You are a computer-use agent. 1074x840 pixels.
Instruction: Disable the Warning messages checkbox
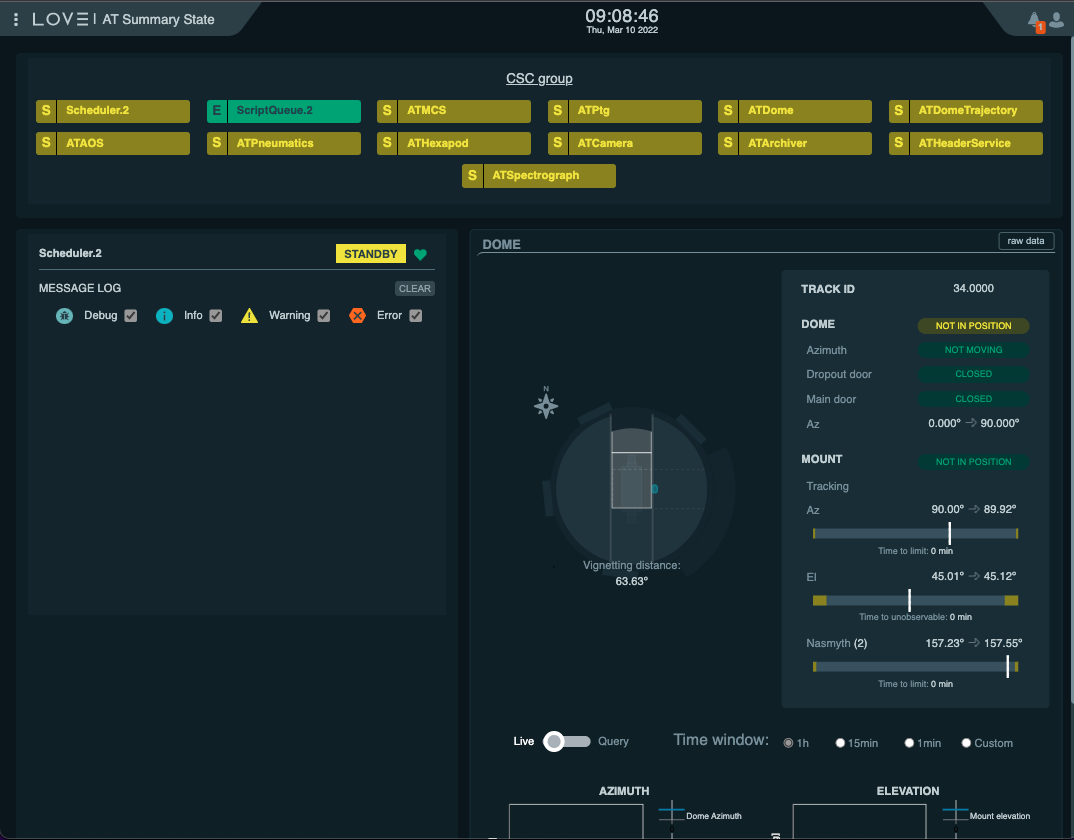(323, 316)
